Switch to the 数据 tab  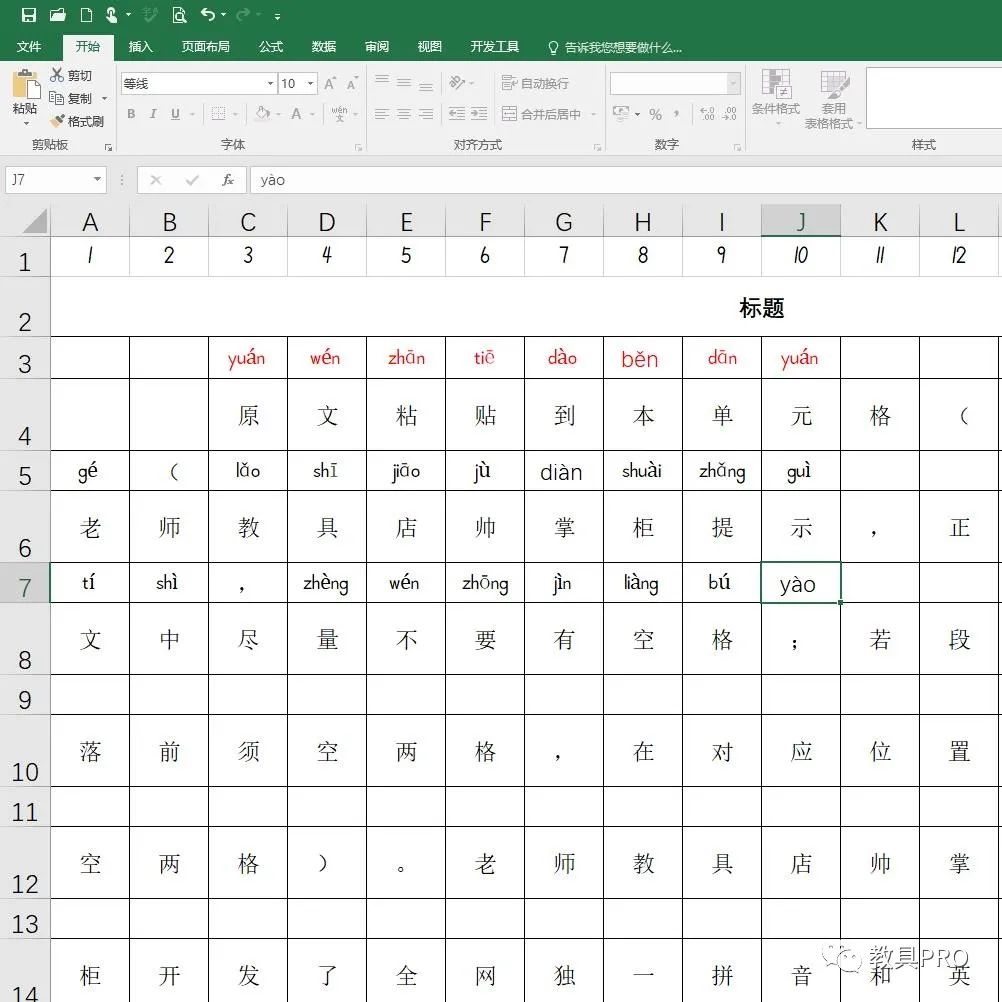[324, 47]
